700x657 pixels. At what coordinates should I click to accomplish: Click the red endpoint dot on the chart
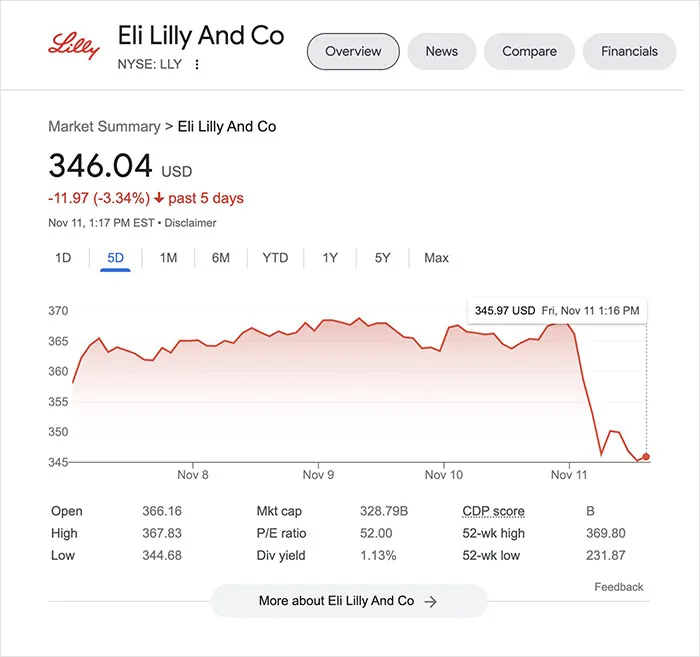(x=646, y=457)
